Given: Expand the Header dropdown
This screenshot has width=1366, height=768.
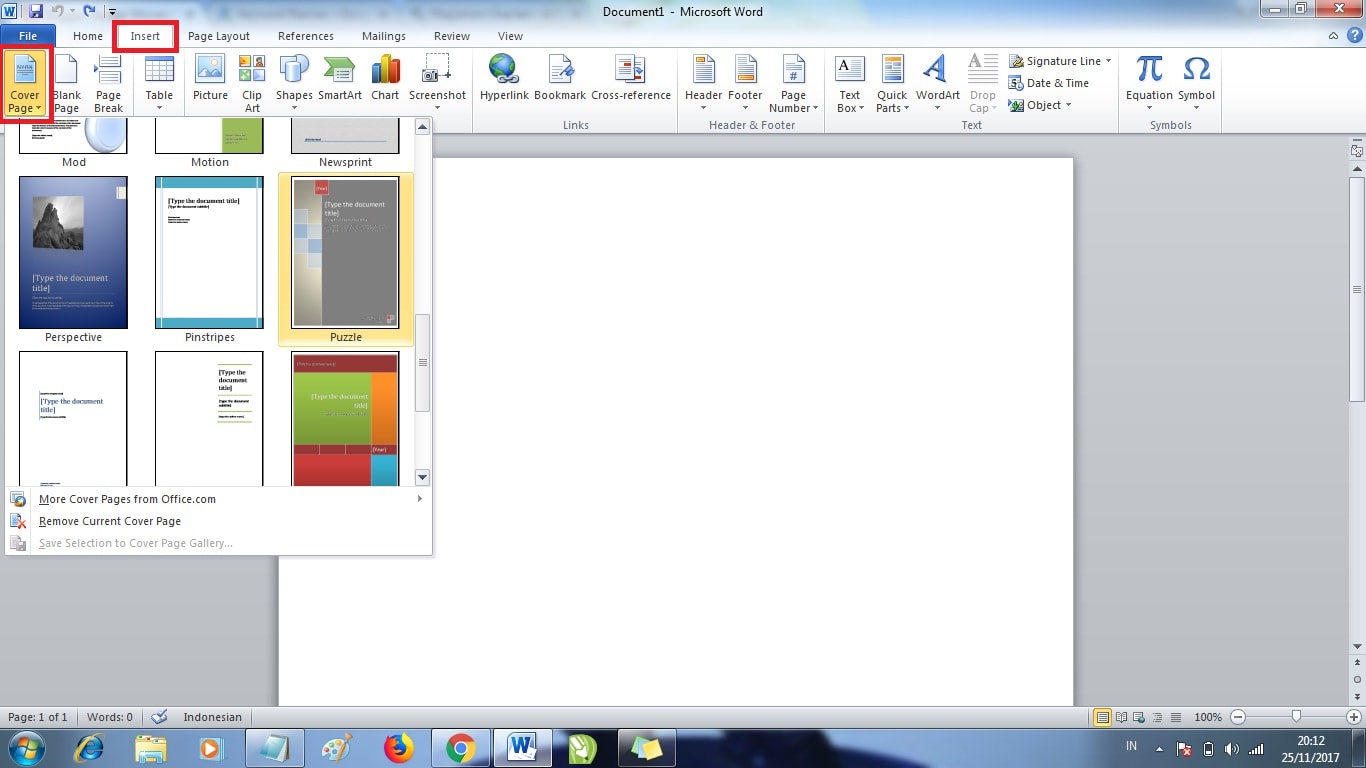Looking at the screenshot, I should tap(703, 85).
